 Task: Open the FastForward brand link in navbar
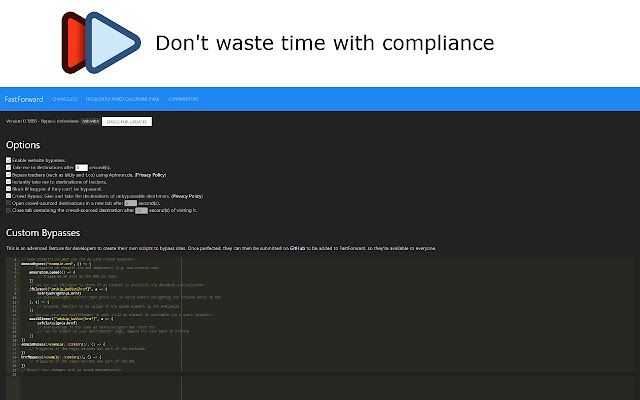point(24,99)
